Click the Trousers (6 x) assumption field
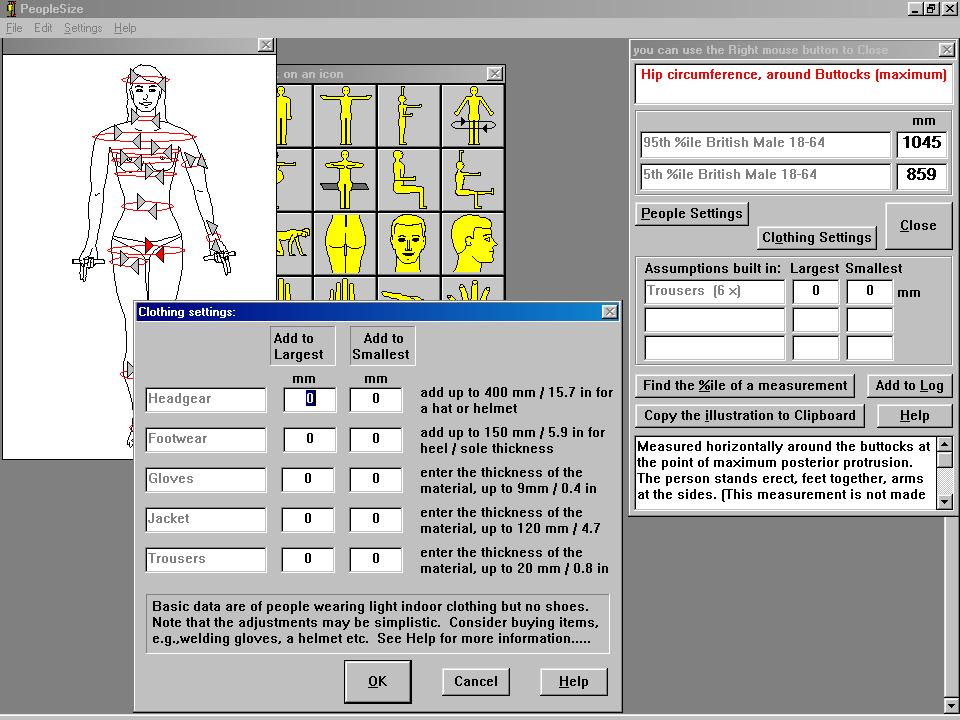Viewport: 960px width, 720px height. point(714,291)
